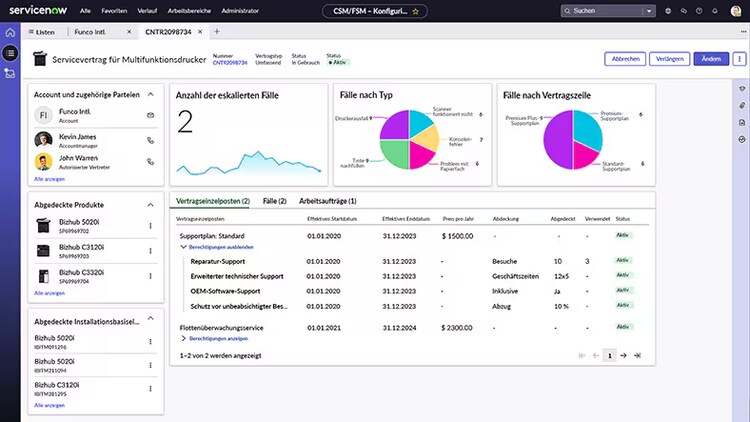
Task: Favorite CSM/FSM workspace with star icon
Action: [x=416, y=11]
